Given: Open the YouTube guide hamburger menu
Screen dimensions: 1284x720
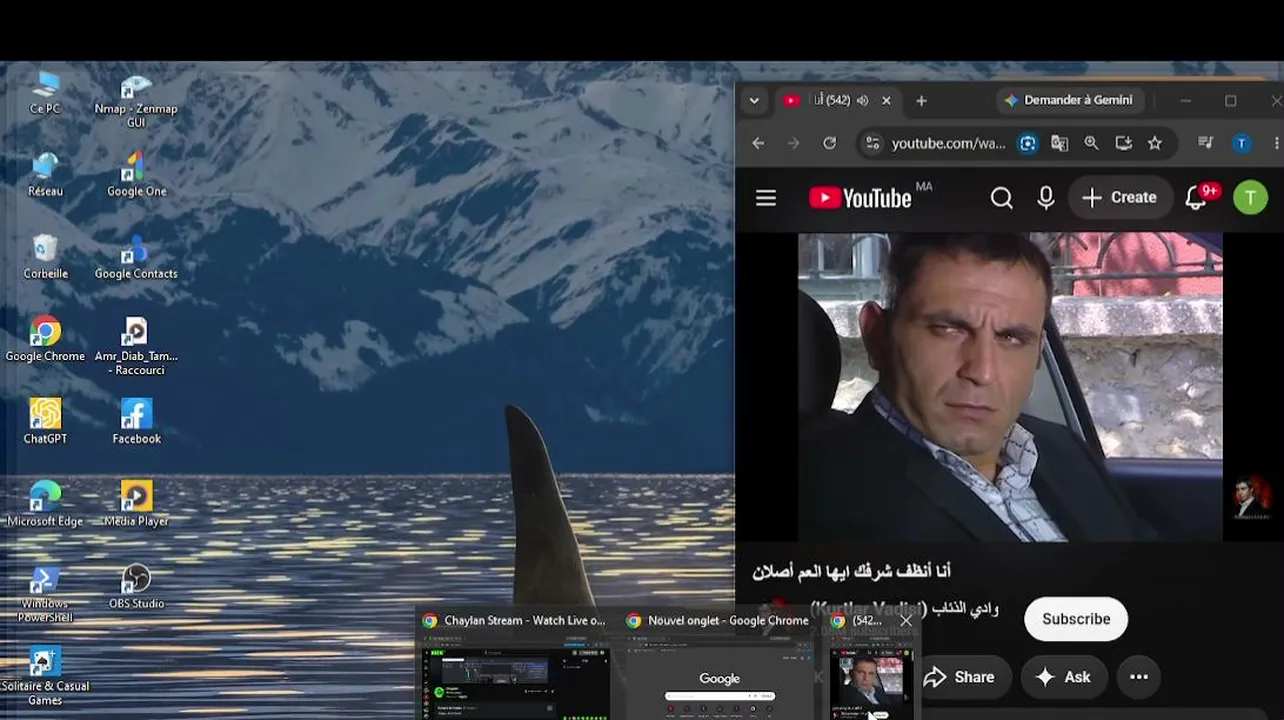Looking at the screenshot, I should 766,198.
